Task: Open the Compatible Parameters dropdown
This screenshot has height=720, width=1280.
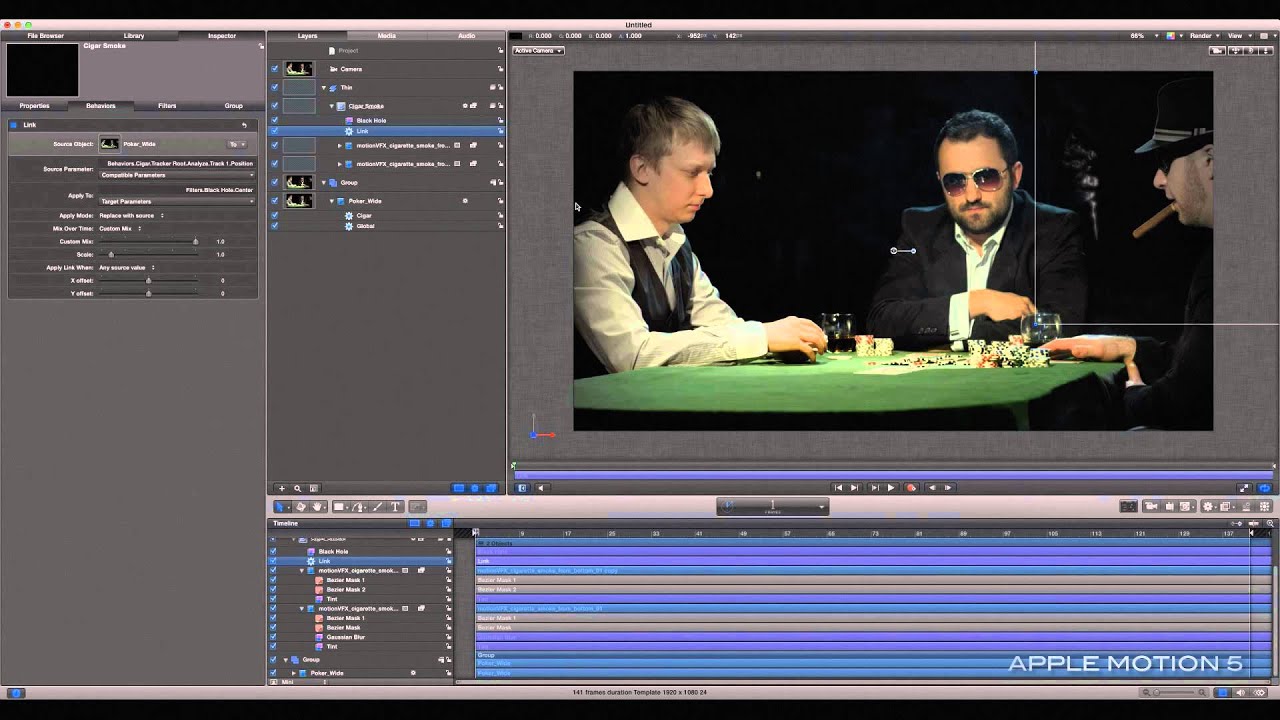Action: [177, 175]
